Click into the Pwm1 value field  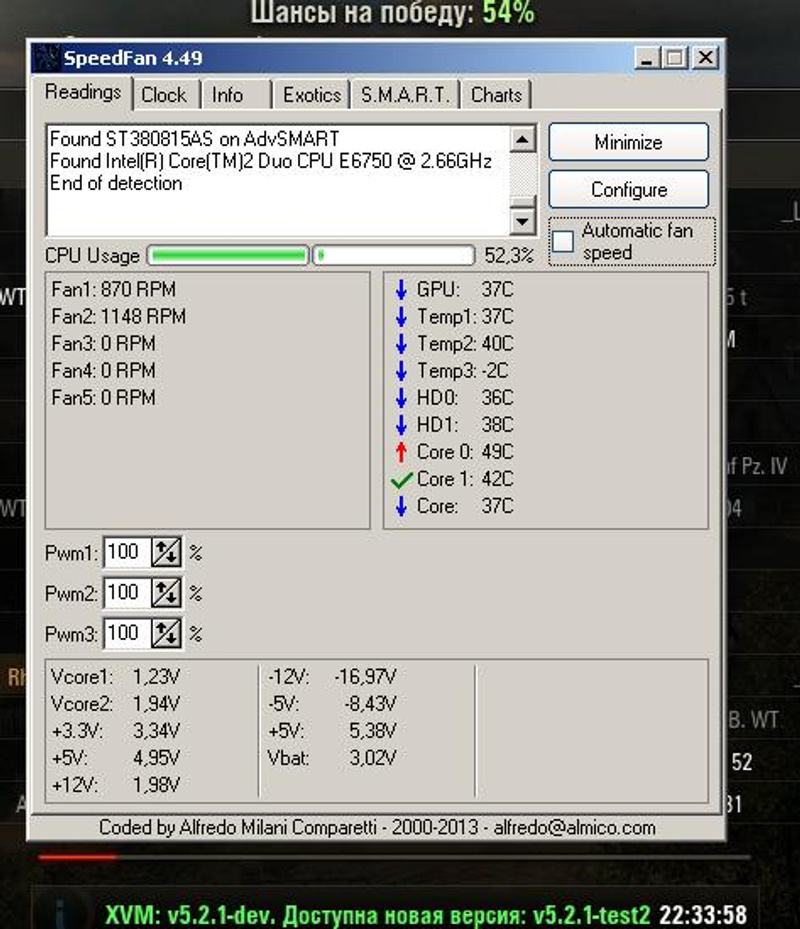coord(125,552)
